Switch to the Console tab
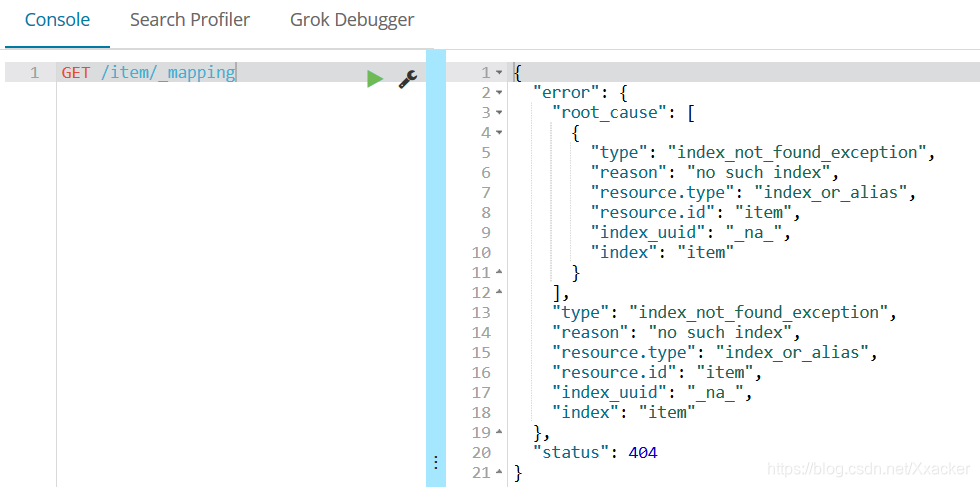Screen dimensions: 980x487 [58, 20]
